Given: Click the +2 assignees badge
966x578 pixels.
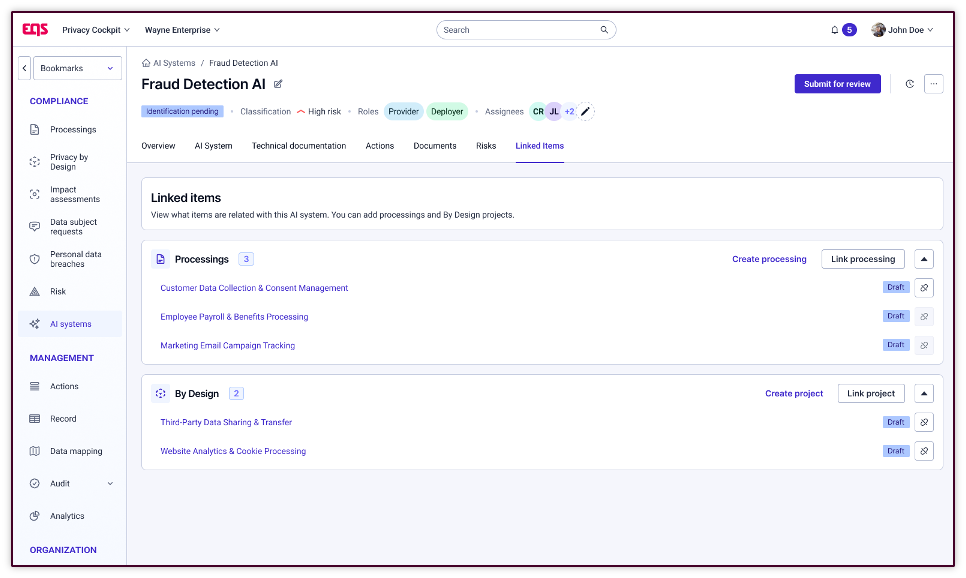Looking at the screenshot, I should coord(570,112).
